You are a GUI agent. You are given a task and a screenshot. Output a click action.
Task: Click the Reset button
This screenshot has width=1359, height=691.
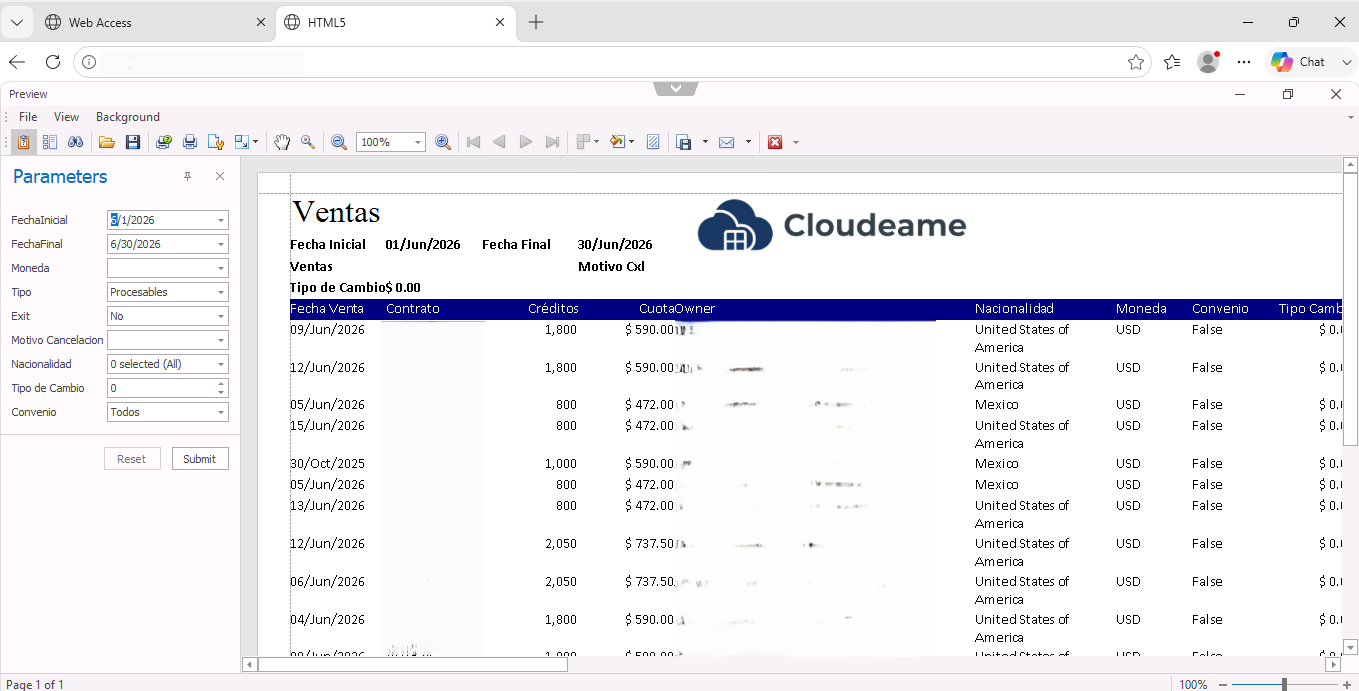point(131,459)
